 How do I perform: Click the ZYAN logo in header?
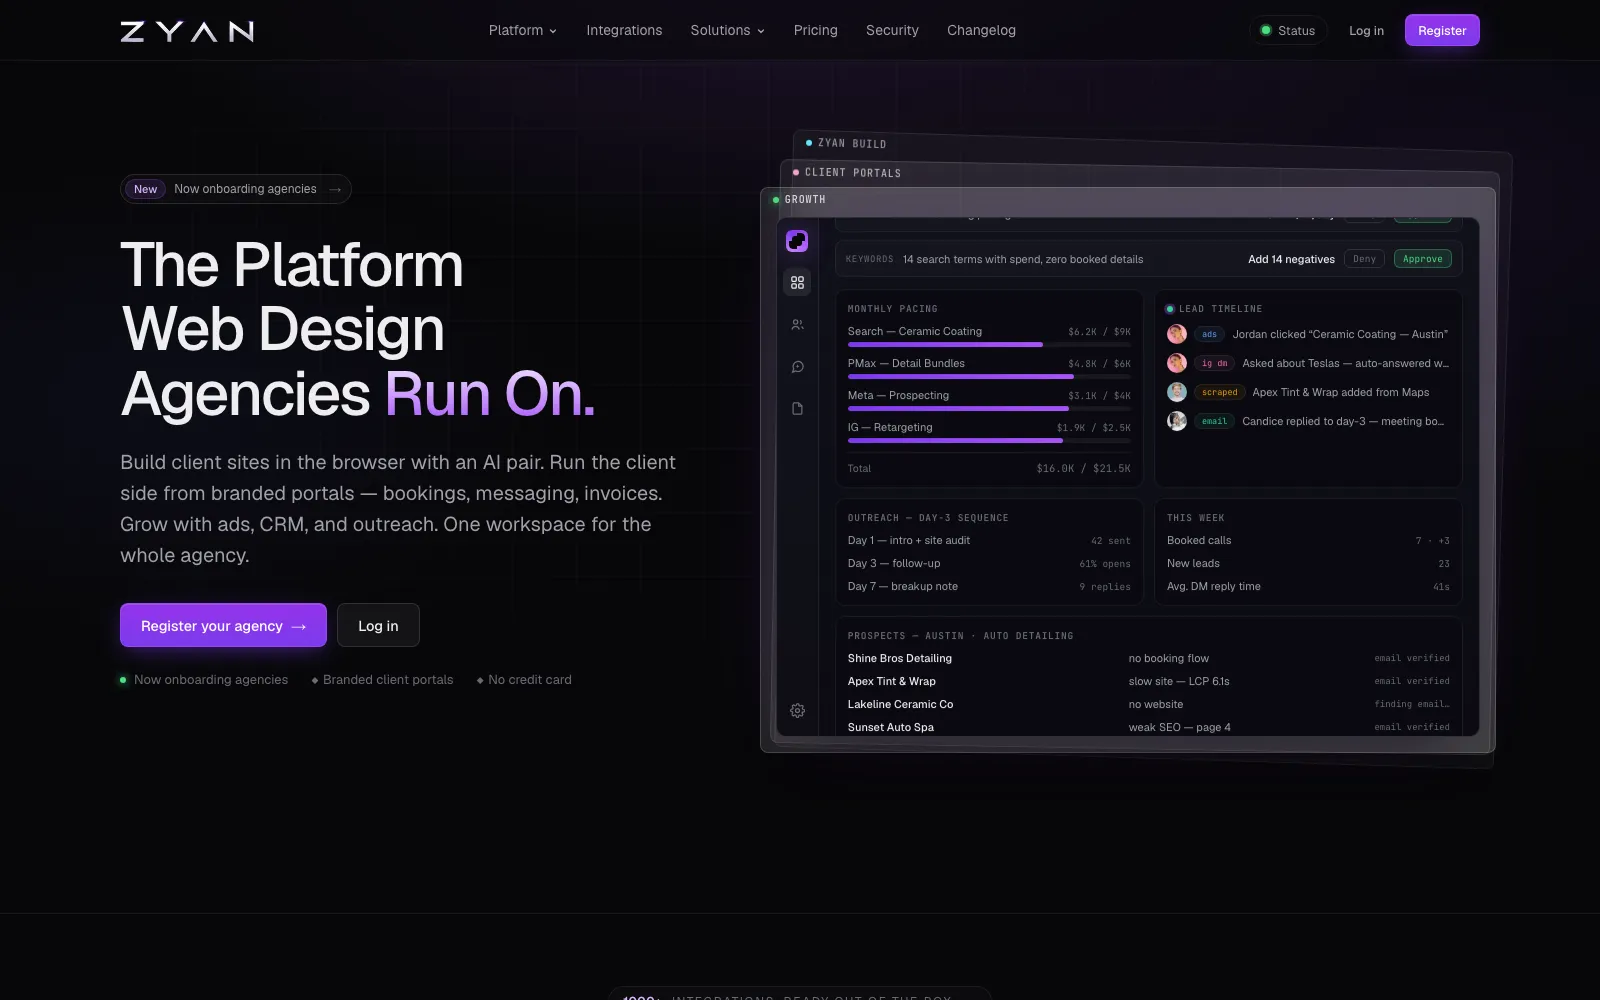[x=187, y=31]
